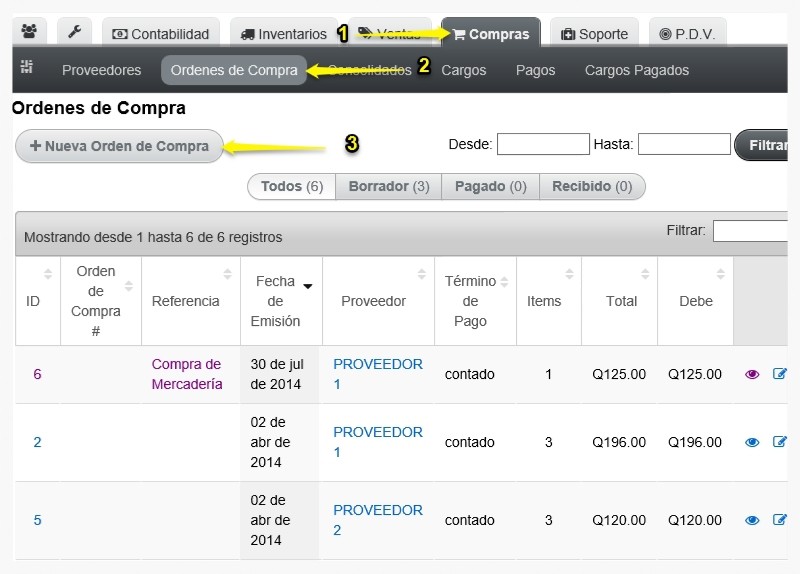The image size is (800, 574).
Task: Go to Pagos submenu
Action: [x=535, y=70]
